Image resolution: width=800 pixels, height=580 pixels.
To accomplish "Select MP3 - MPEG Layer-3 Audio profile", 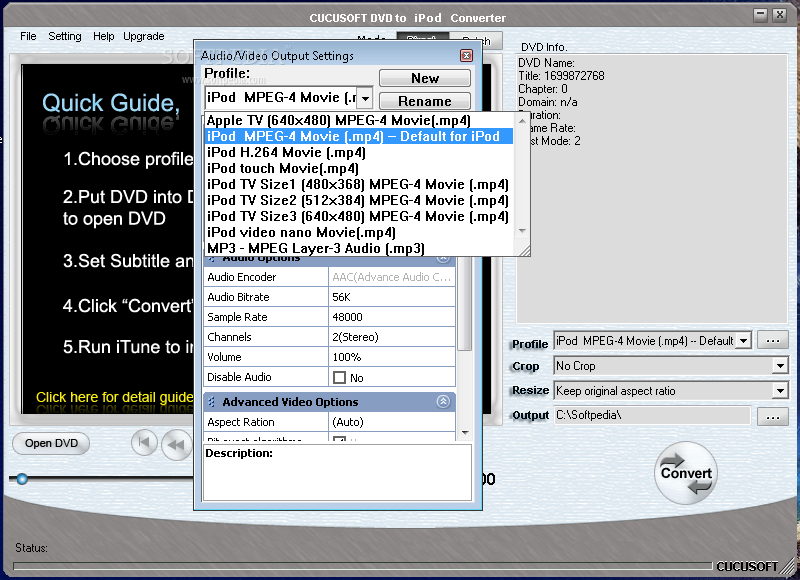I will click(359, 248).
